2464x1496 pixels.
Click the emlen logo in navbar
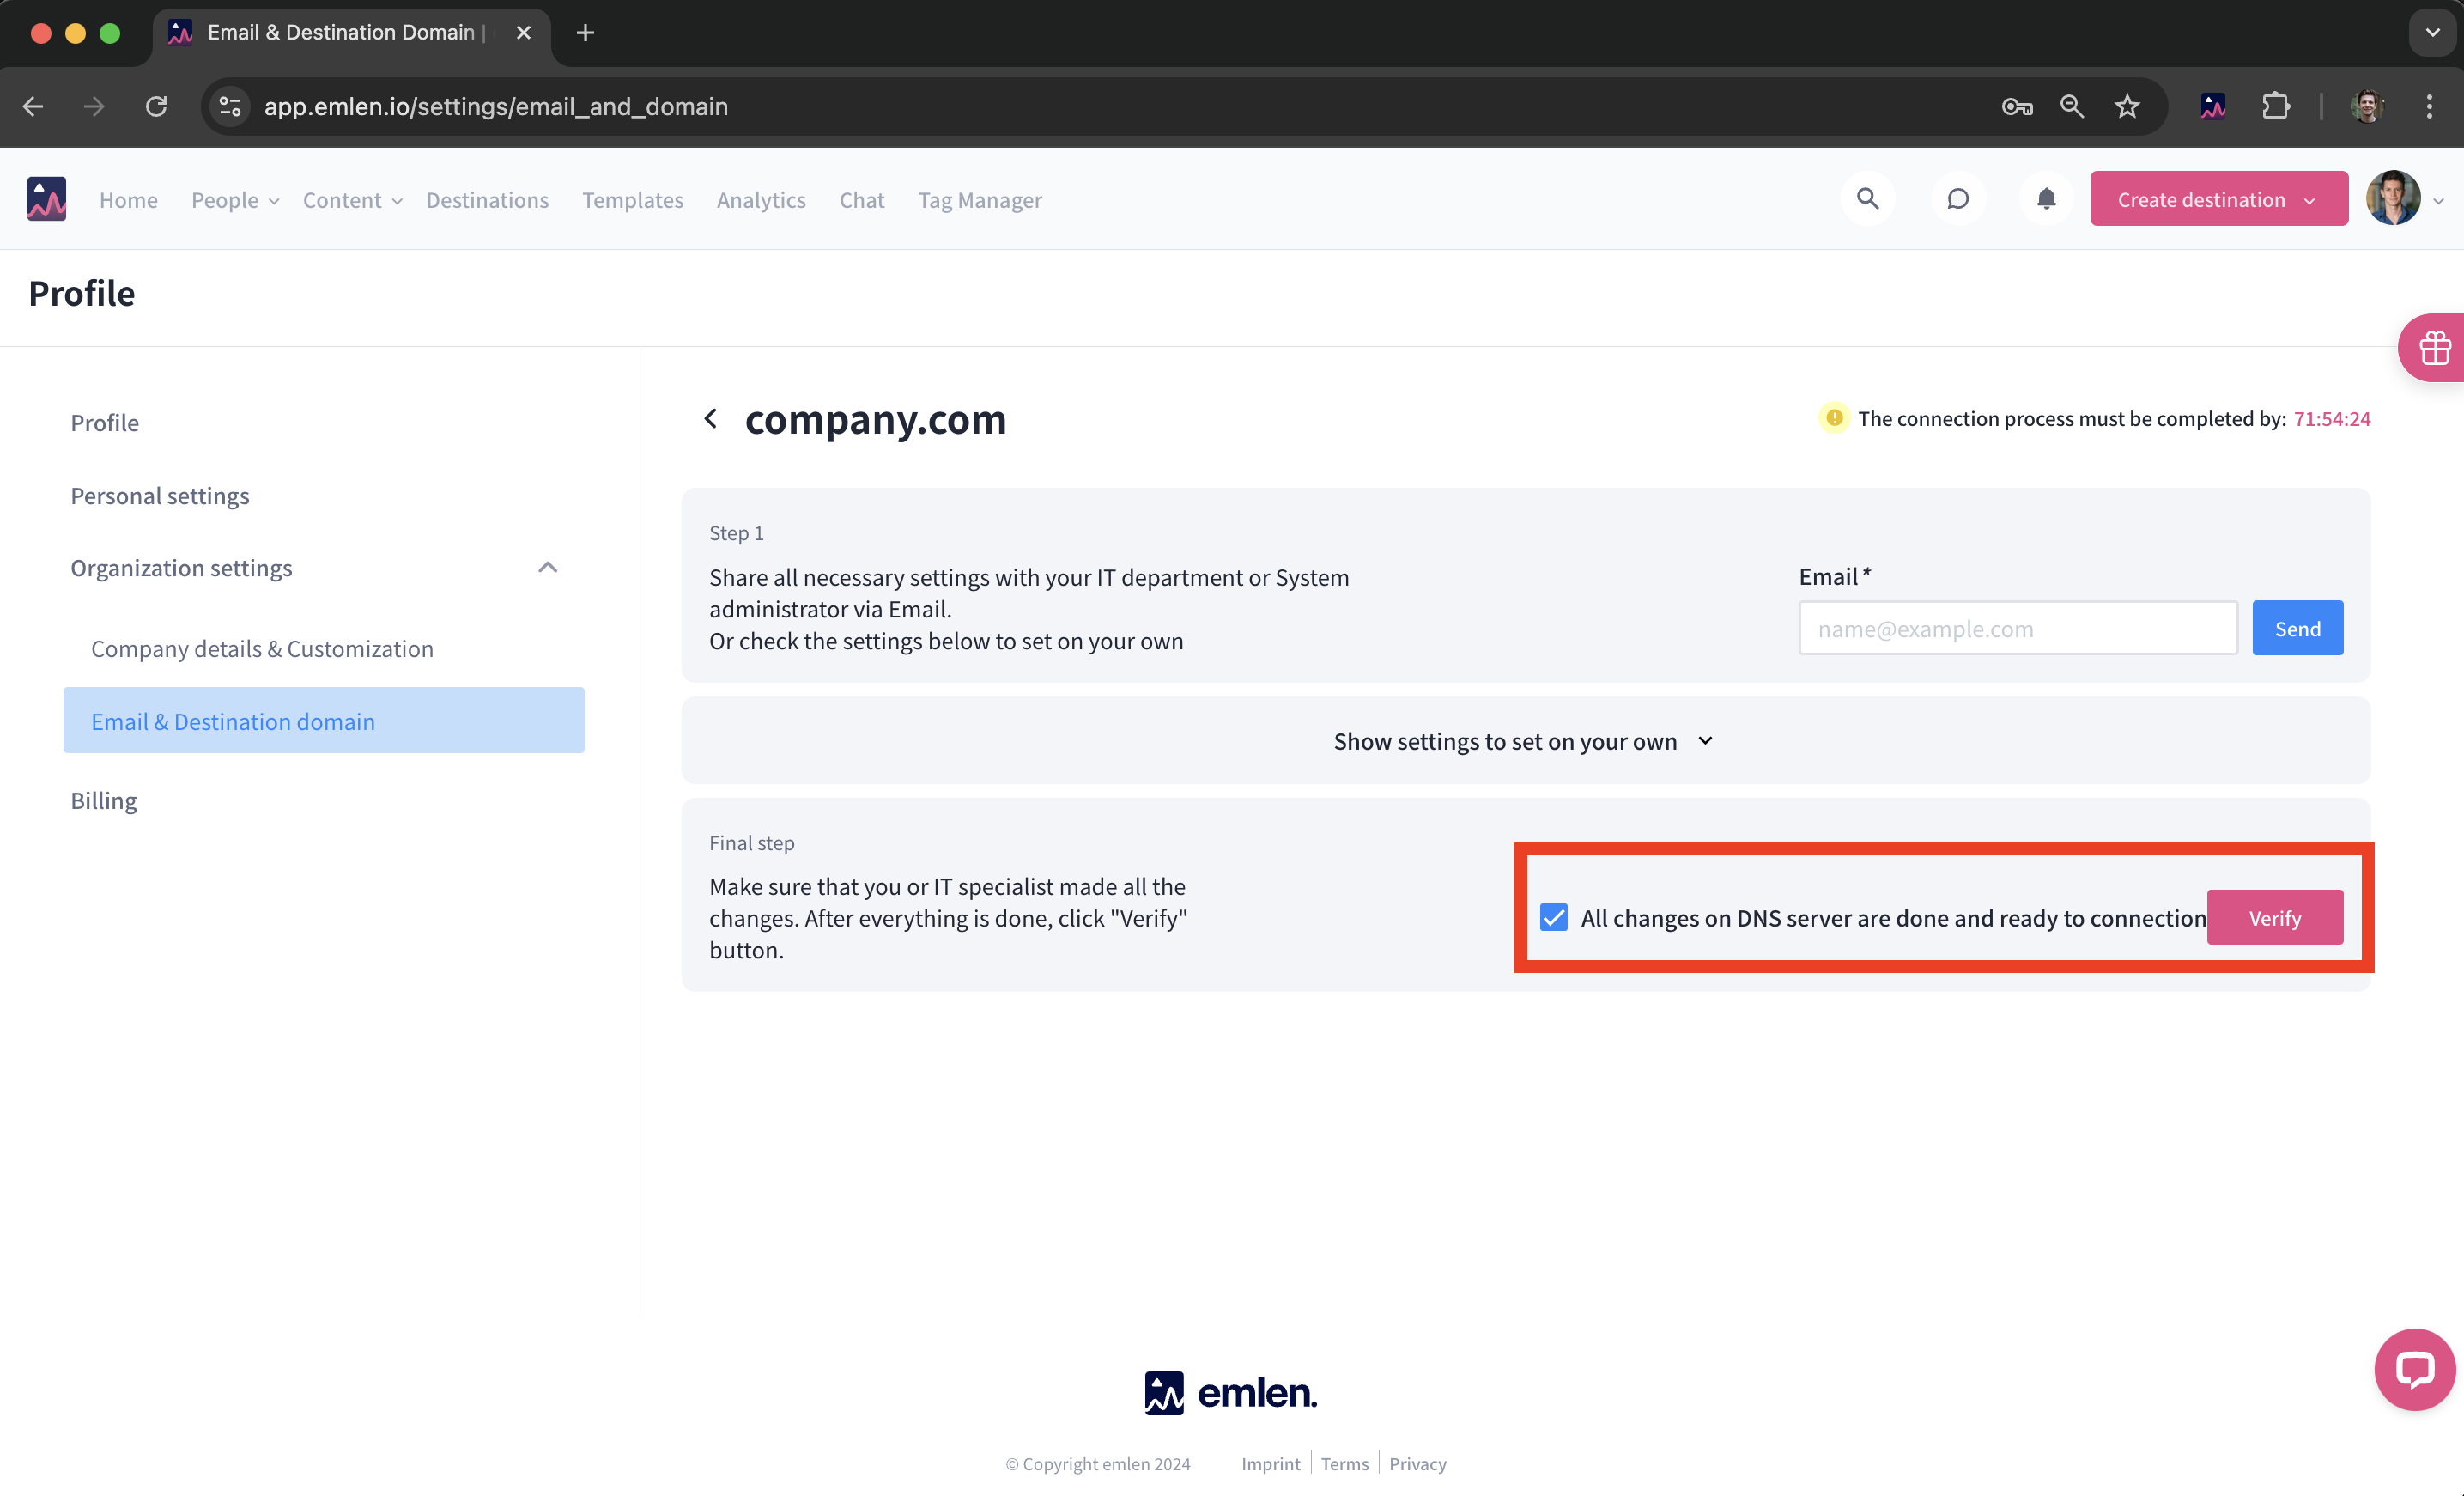click(46, 199)
